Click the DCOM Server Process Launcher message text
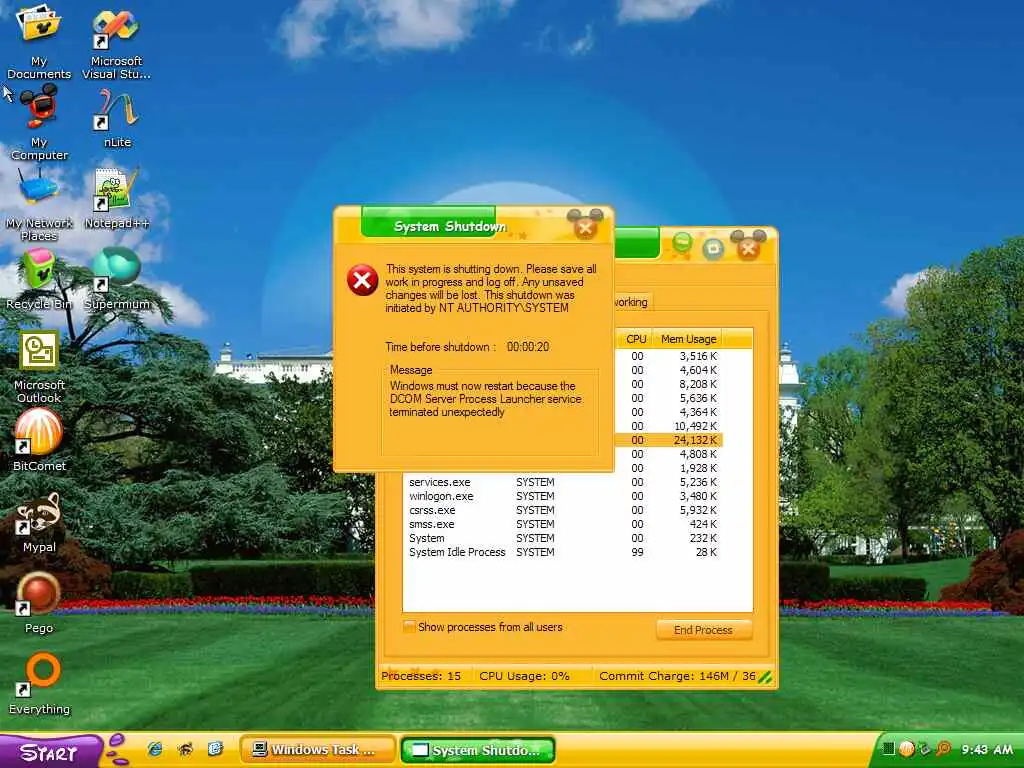Screen dimensions: 1024x768 [485, 399]
